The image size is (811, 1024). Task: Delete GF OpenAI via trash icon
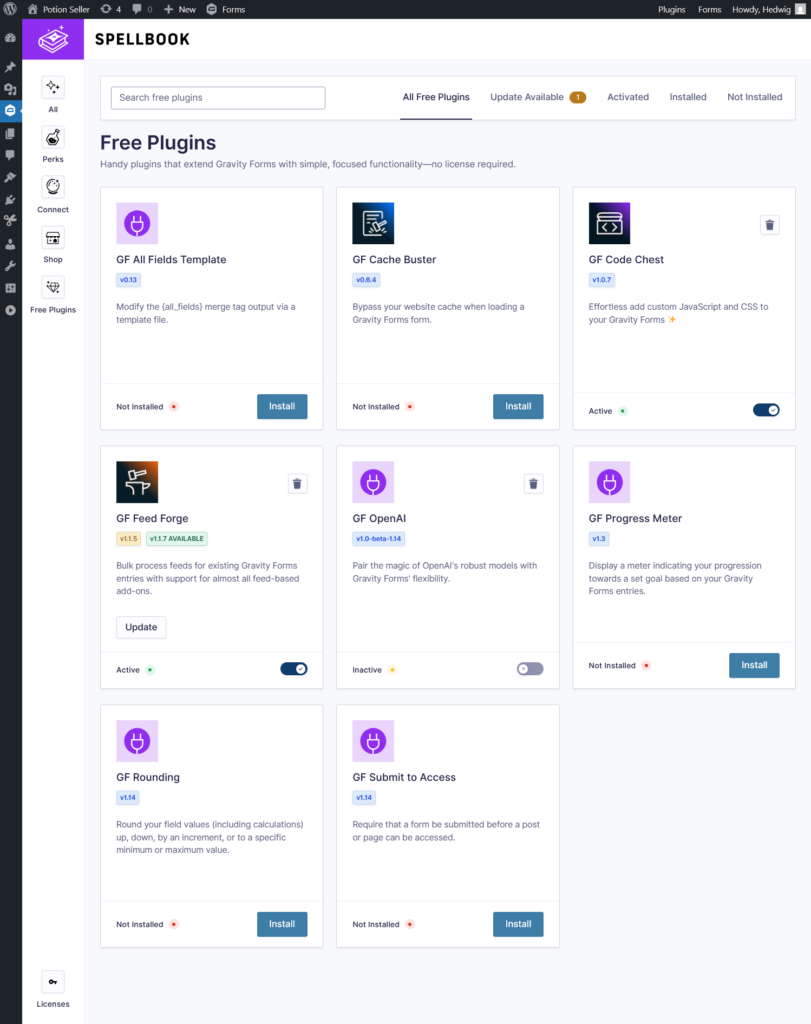click(x=533, y=484)
